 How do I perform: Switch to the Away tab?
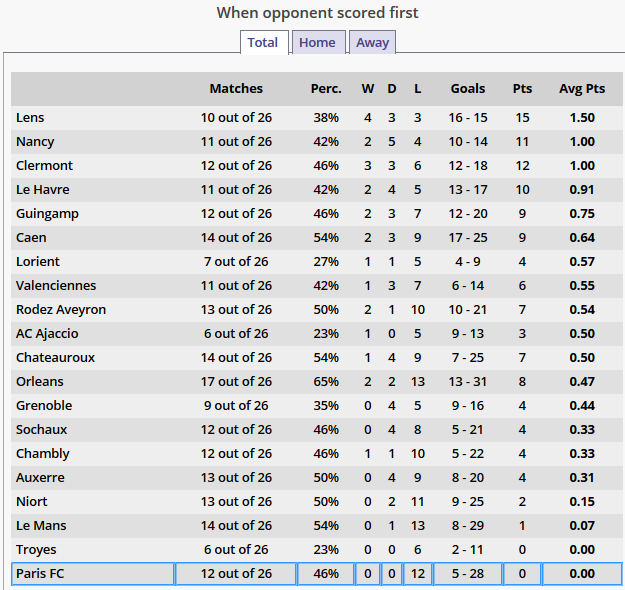click(x=373, y=42)
